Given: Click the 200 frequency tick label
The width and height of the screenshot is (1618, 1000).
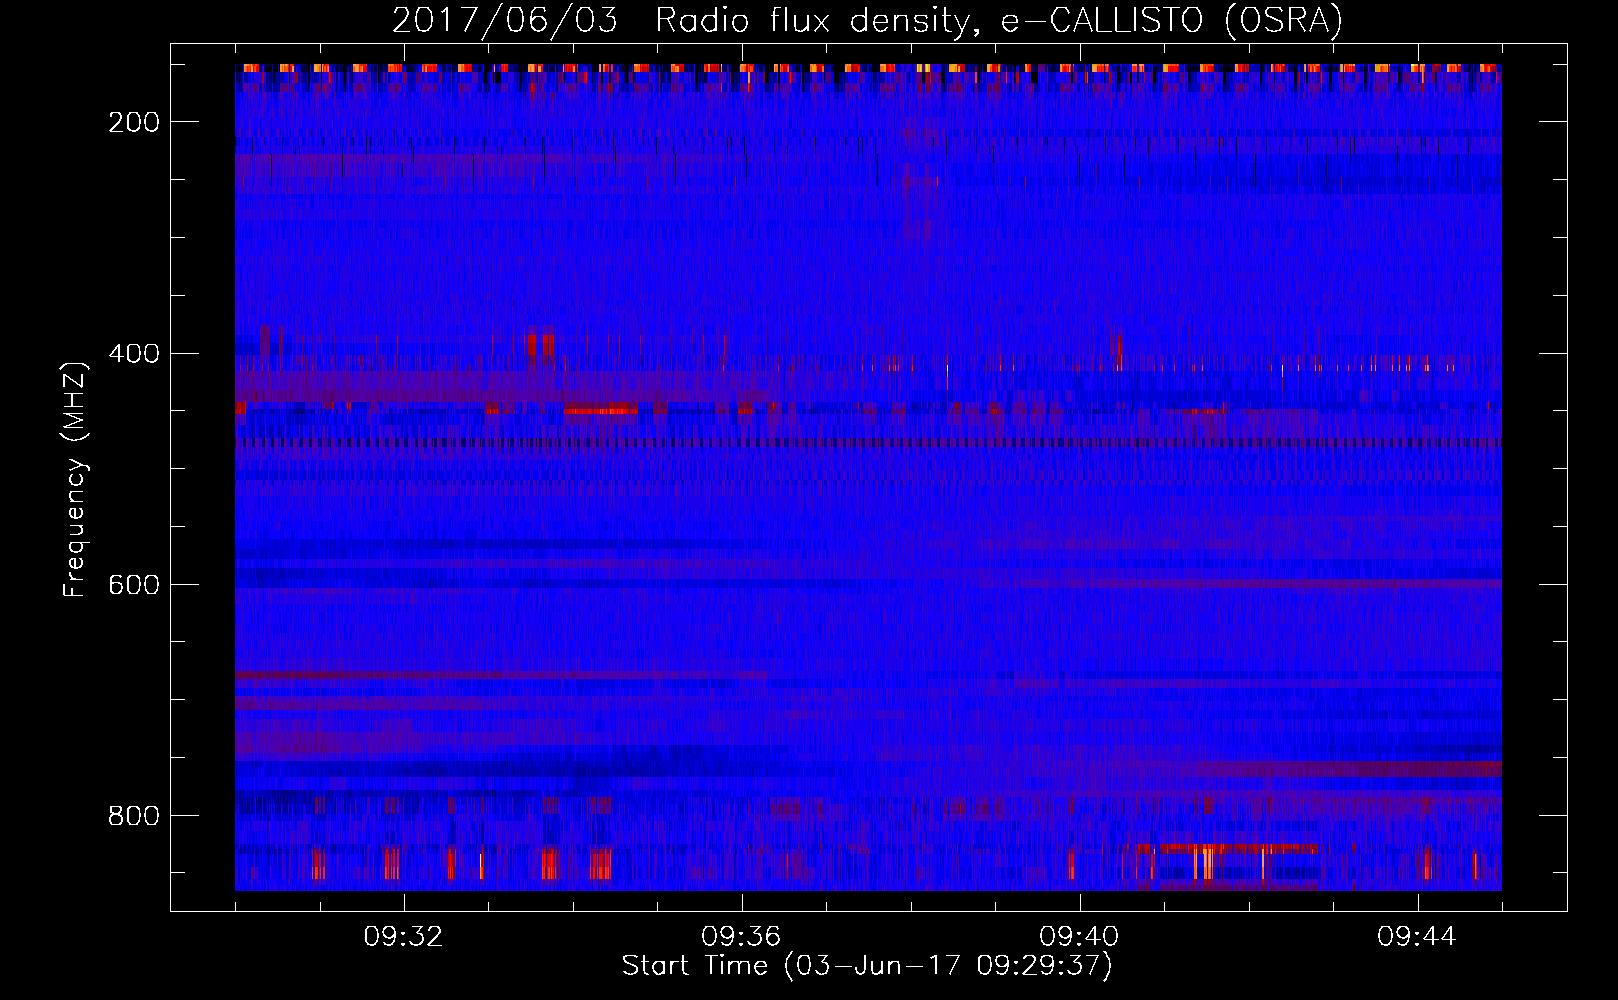Looking at the screenshot, I should click(x=134, y=122).
